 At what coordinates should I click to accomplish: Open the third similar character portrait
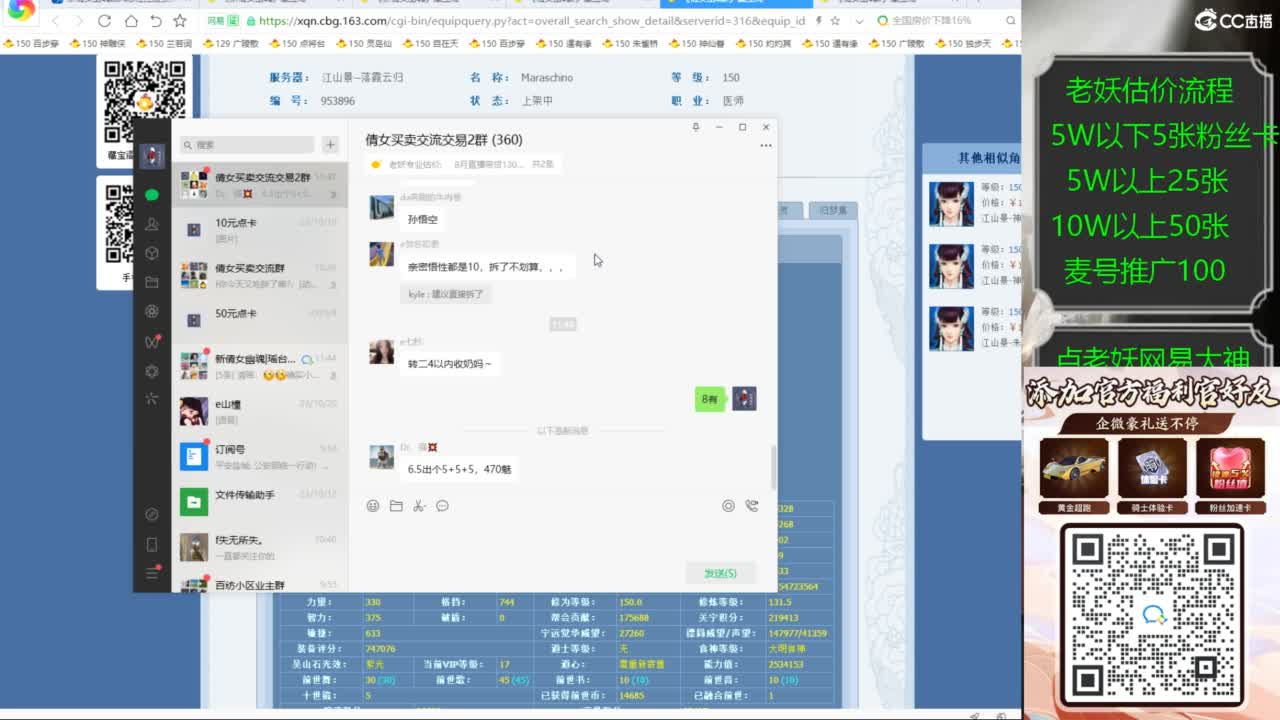click(x=951, y=329)
